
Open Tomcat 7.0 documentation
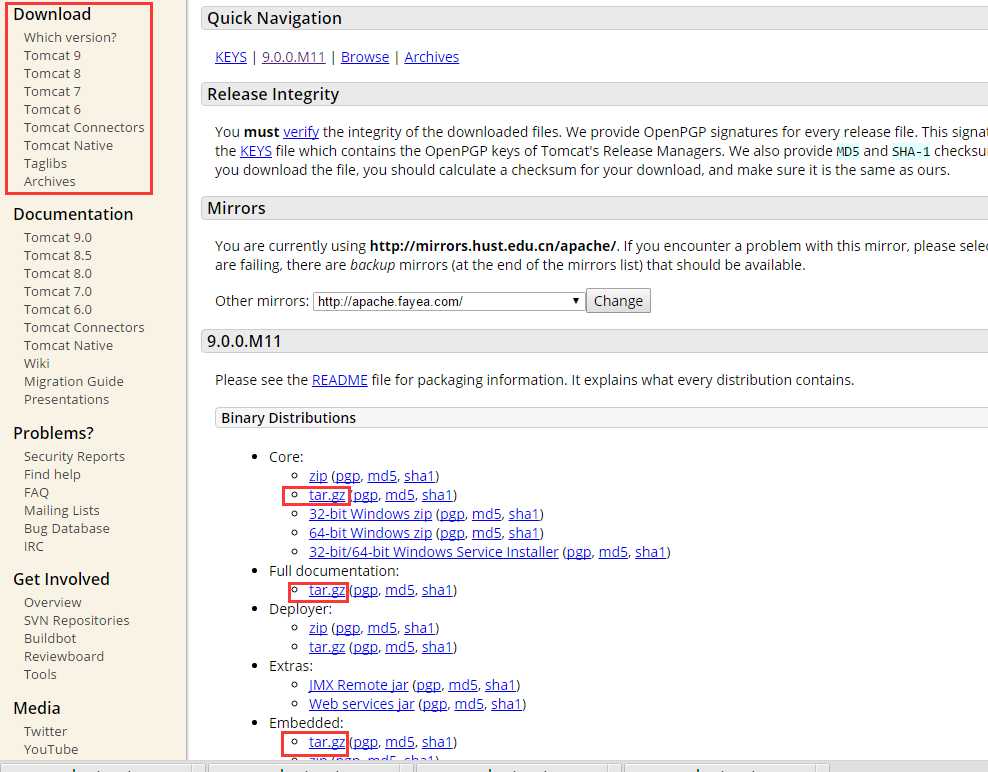[58, 291]
